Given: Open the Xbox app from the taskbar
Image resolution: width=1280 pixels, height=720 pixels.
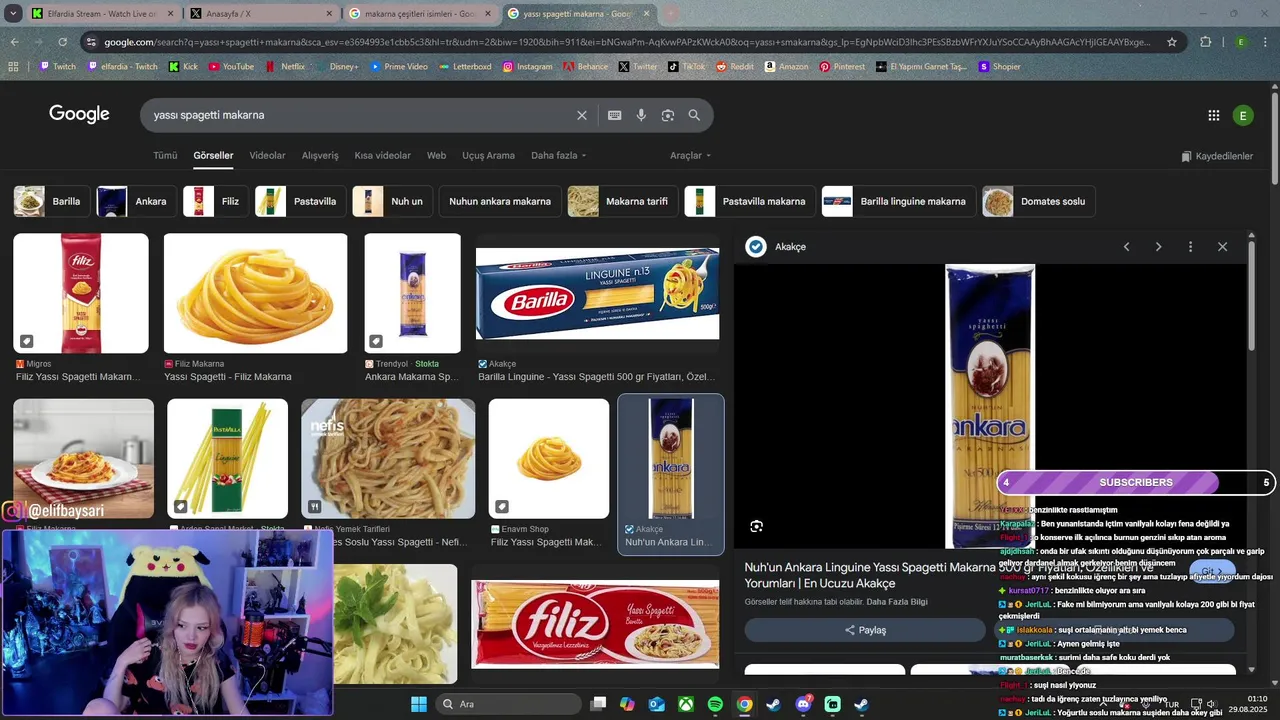Looking at the screenshot, I should (686, 704).
